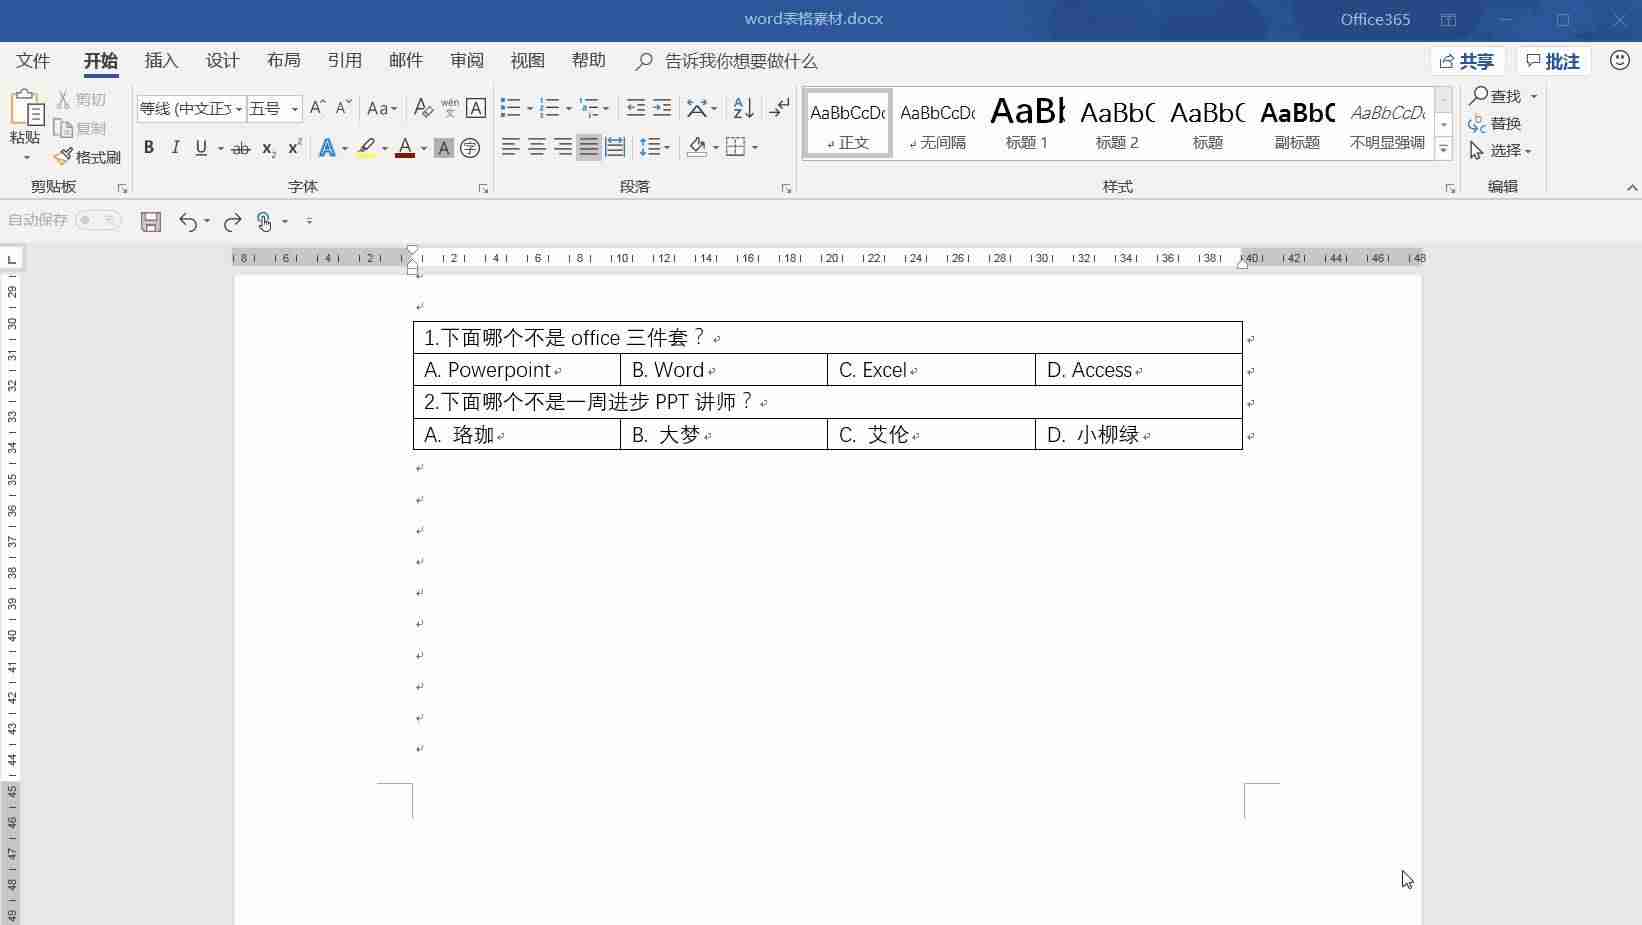1642x925 pixels.
Task: Align text left
Action: (510, 148)
